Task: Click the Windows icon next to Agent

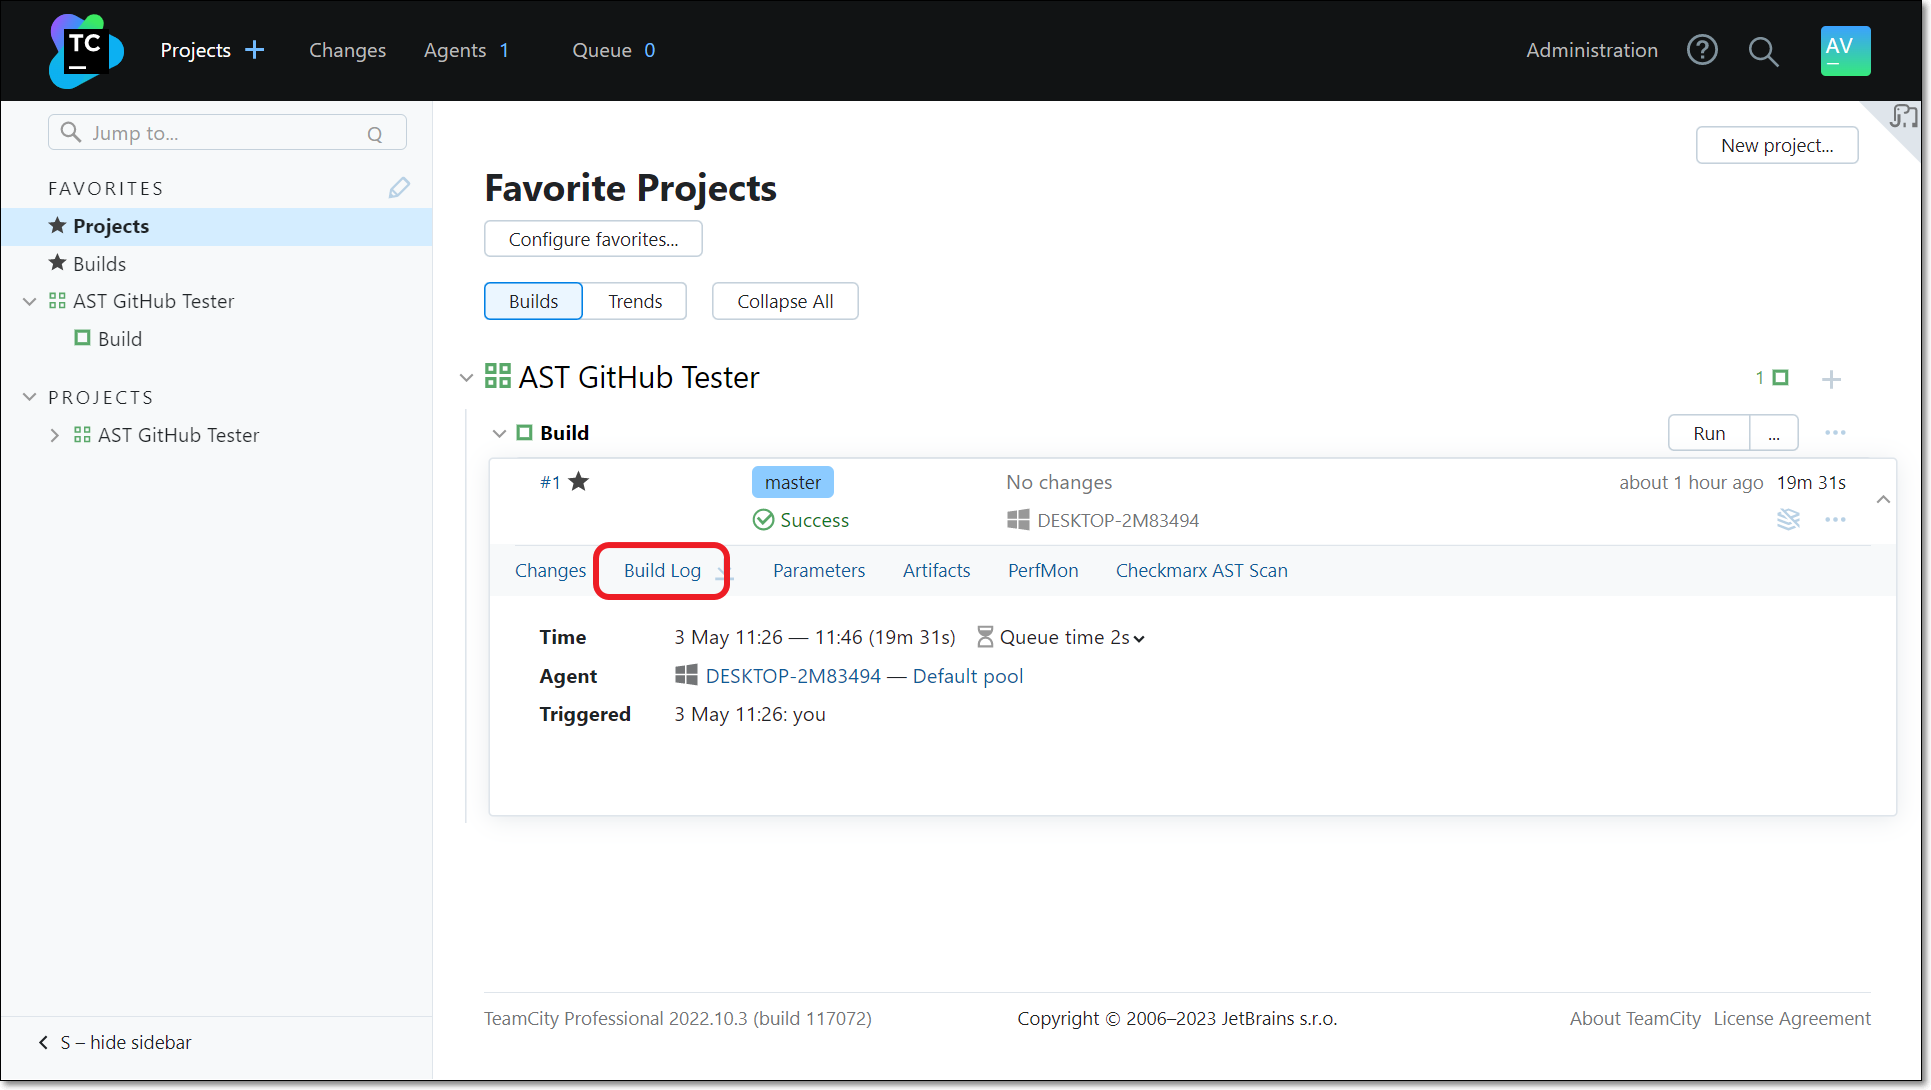Action: pyautogui.click(x=686, y=675)
